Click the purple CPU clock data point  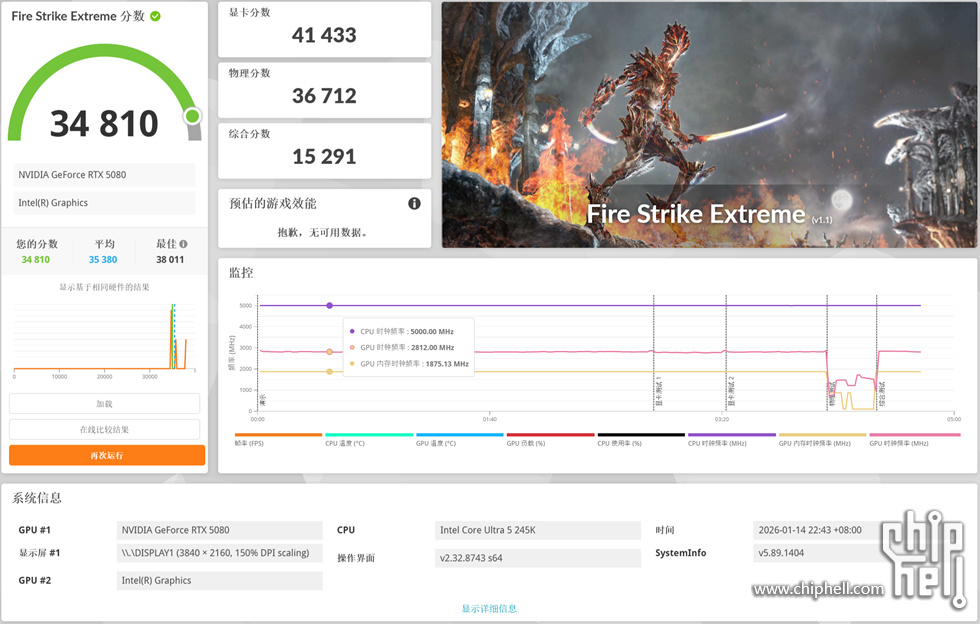point(329,306)
